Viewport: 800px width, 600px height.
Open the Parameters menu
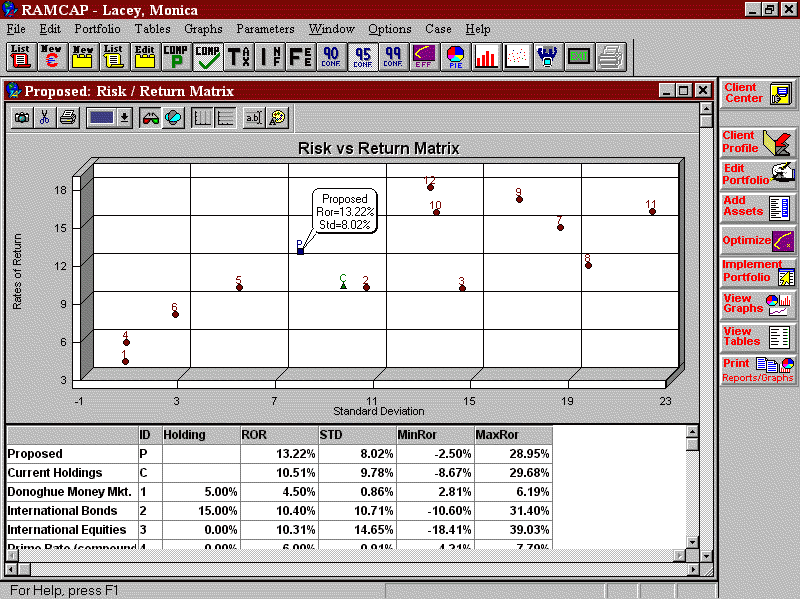[265, 29]
